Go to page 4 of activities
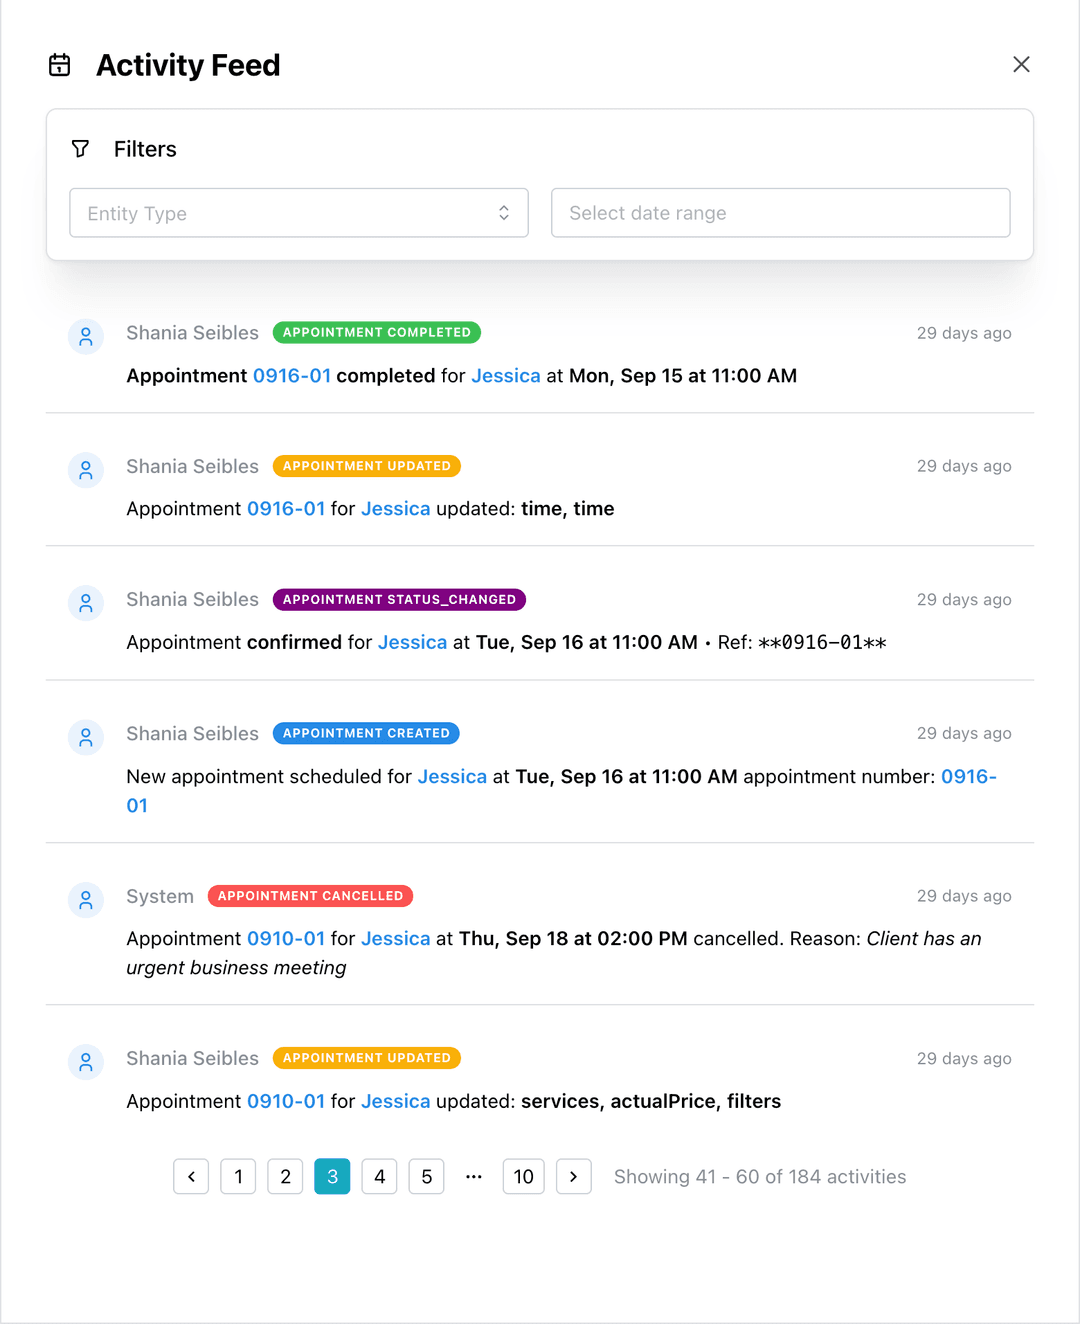The width and height of the screenshot is (1080, 1324). (x=379, y=1177)
